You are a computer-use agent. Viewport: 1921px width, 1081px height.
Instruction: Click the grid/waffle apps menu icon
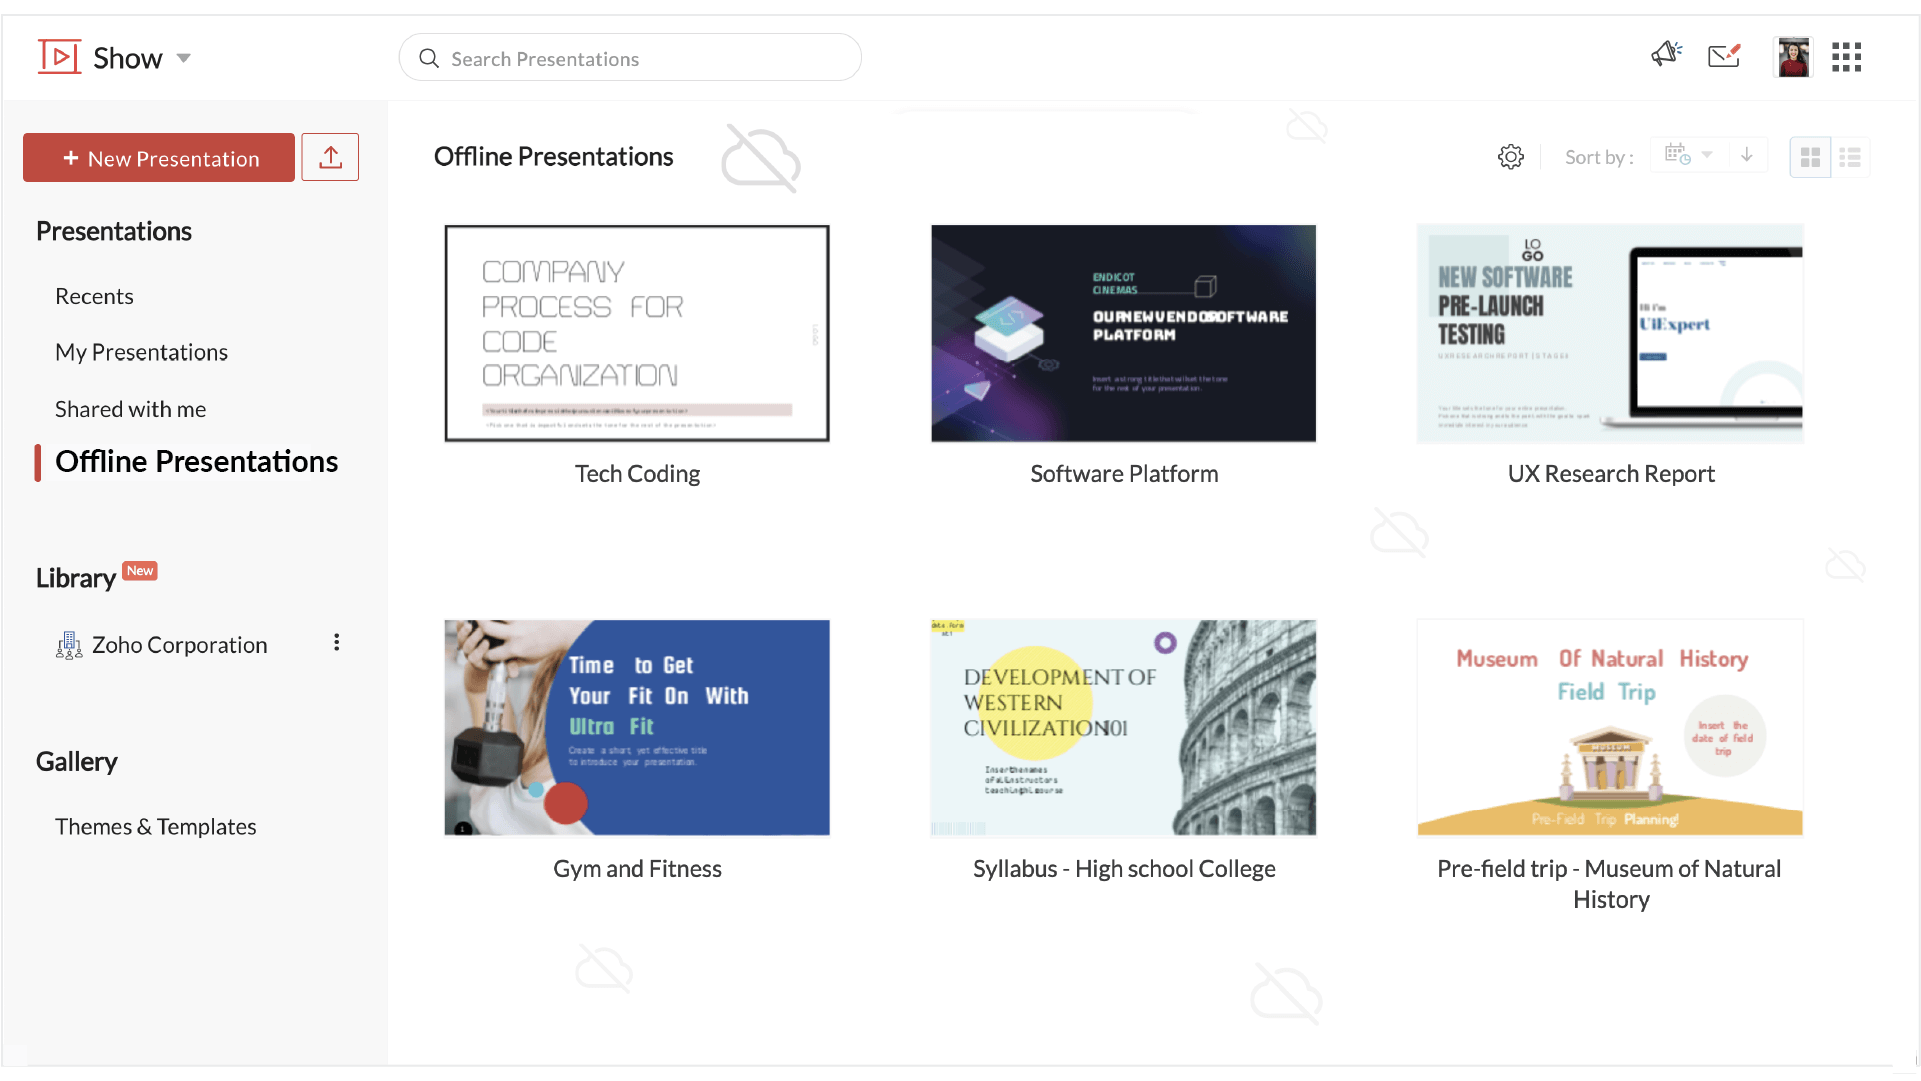[1847, 57]
